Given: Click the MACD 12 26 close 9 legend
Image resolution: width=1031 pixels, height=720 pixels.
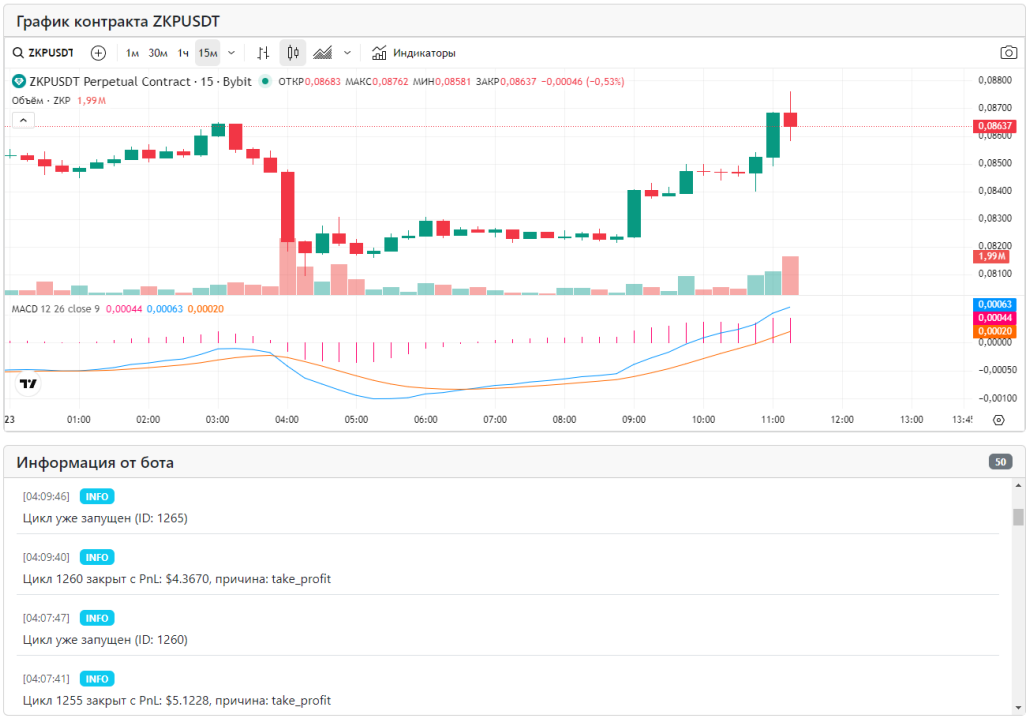Looking at the screenshot, I should [x=55, y=309].
